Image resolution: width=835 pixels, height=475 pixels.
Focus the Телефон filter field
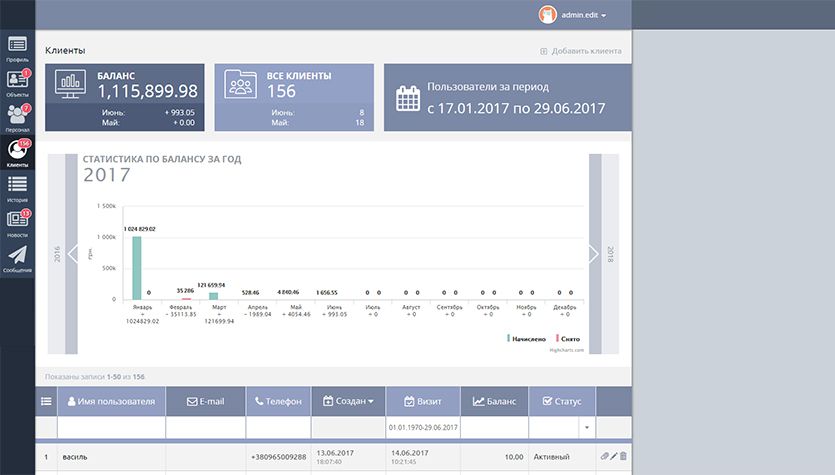(x=279, y=428)
